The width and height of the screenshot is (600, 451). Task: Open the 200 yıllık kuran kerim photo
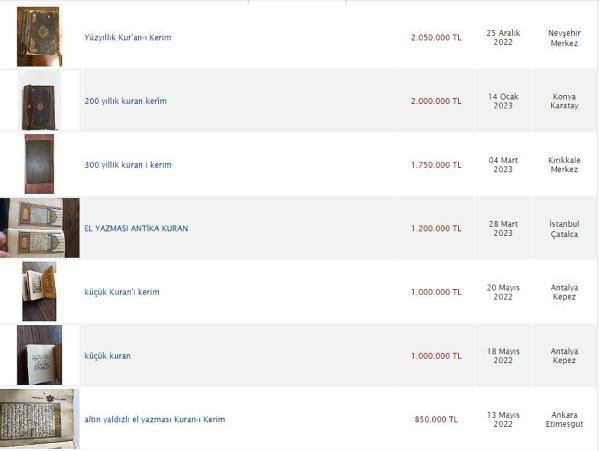(x=39, y=101)
